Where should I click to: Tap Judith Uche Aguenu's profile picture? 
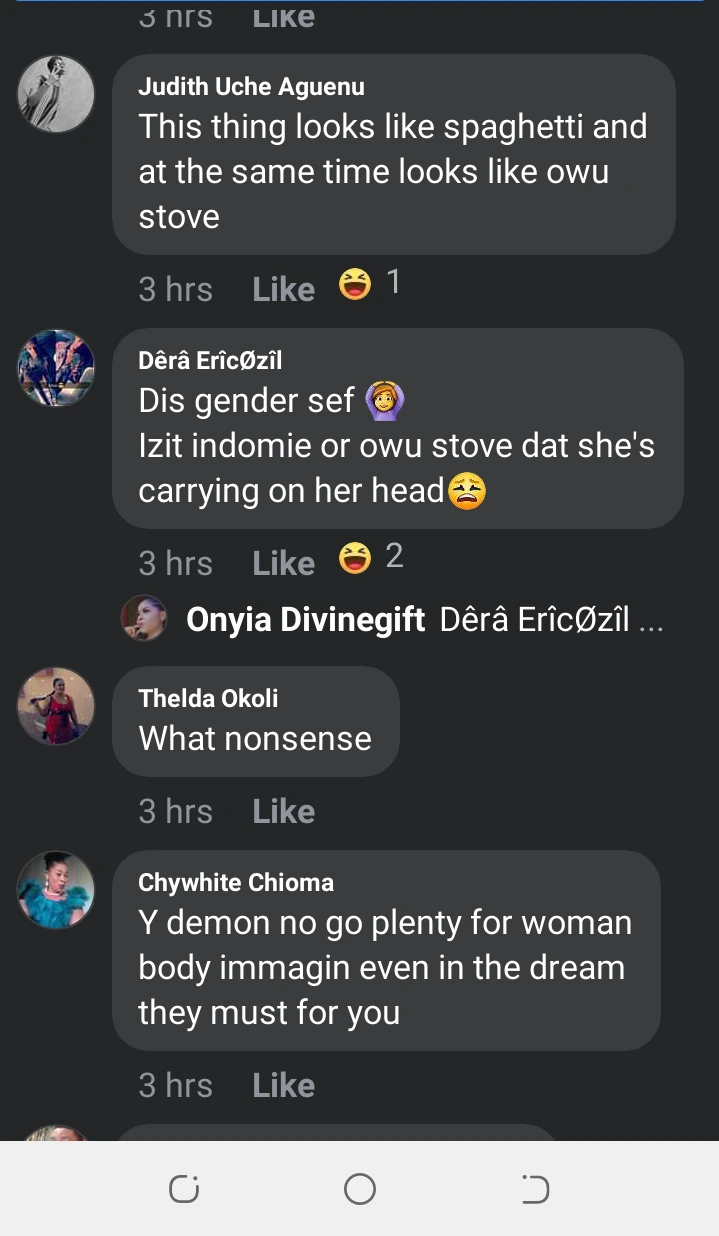tap(56, 95)
